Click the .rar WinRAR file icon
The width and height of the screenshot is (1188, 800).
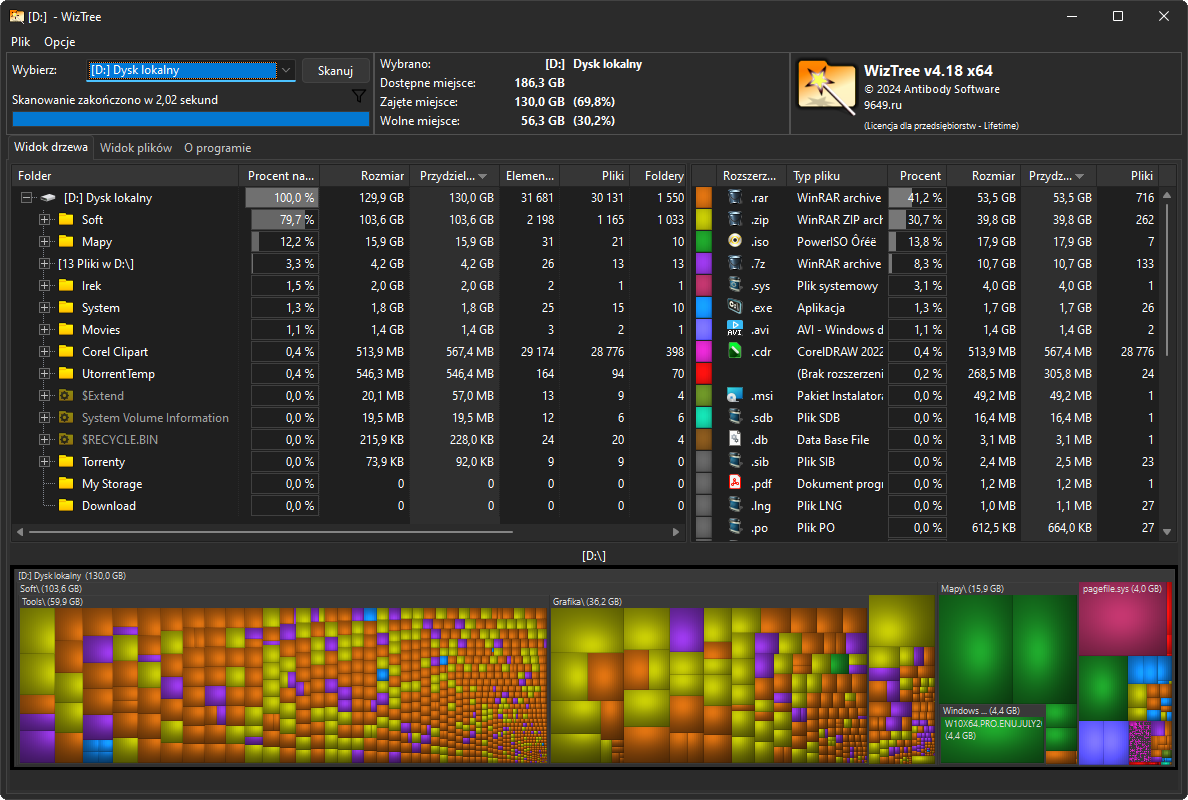735,198
